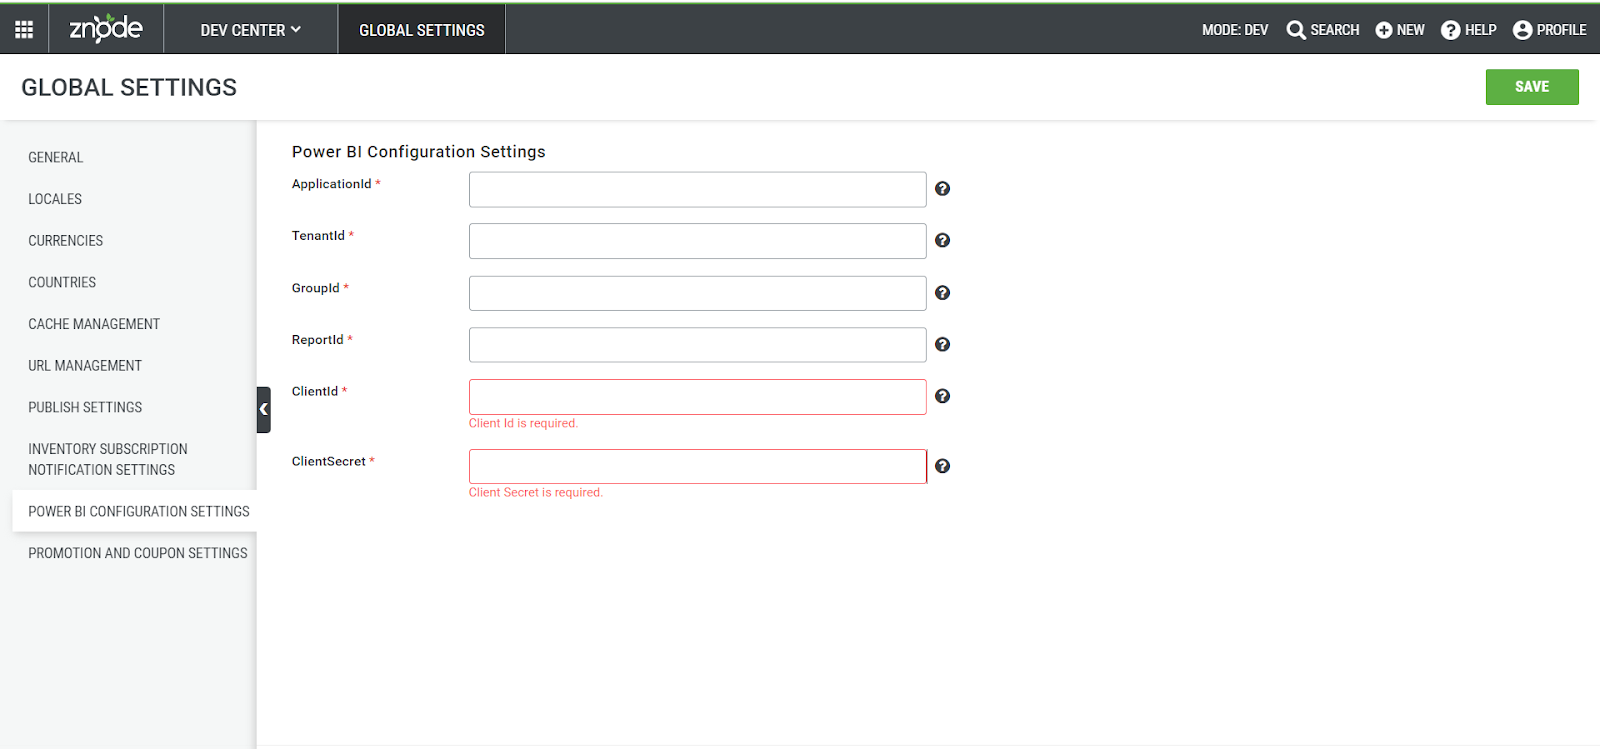Focus the GroupId input field
Viewport: 1600px width, 749px height.
coord(697,293)
